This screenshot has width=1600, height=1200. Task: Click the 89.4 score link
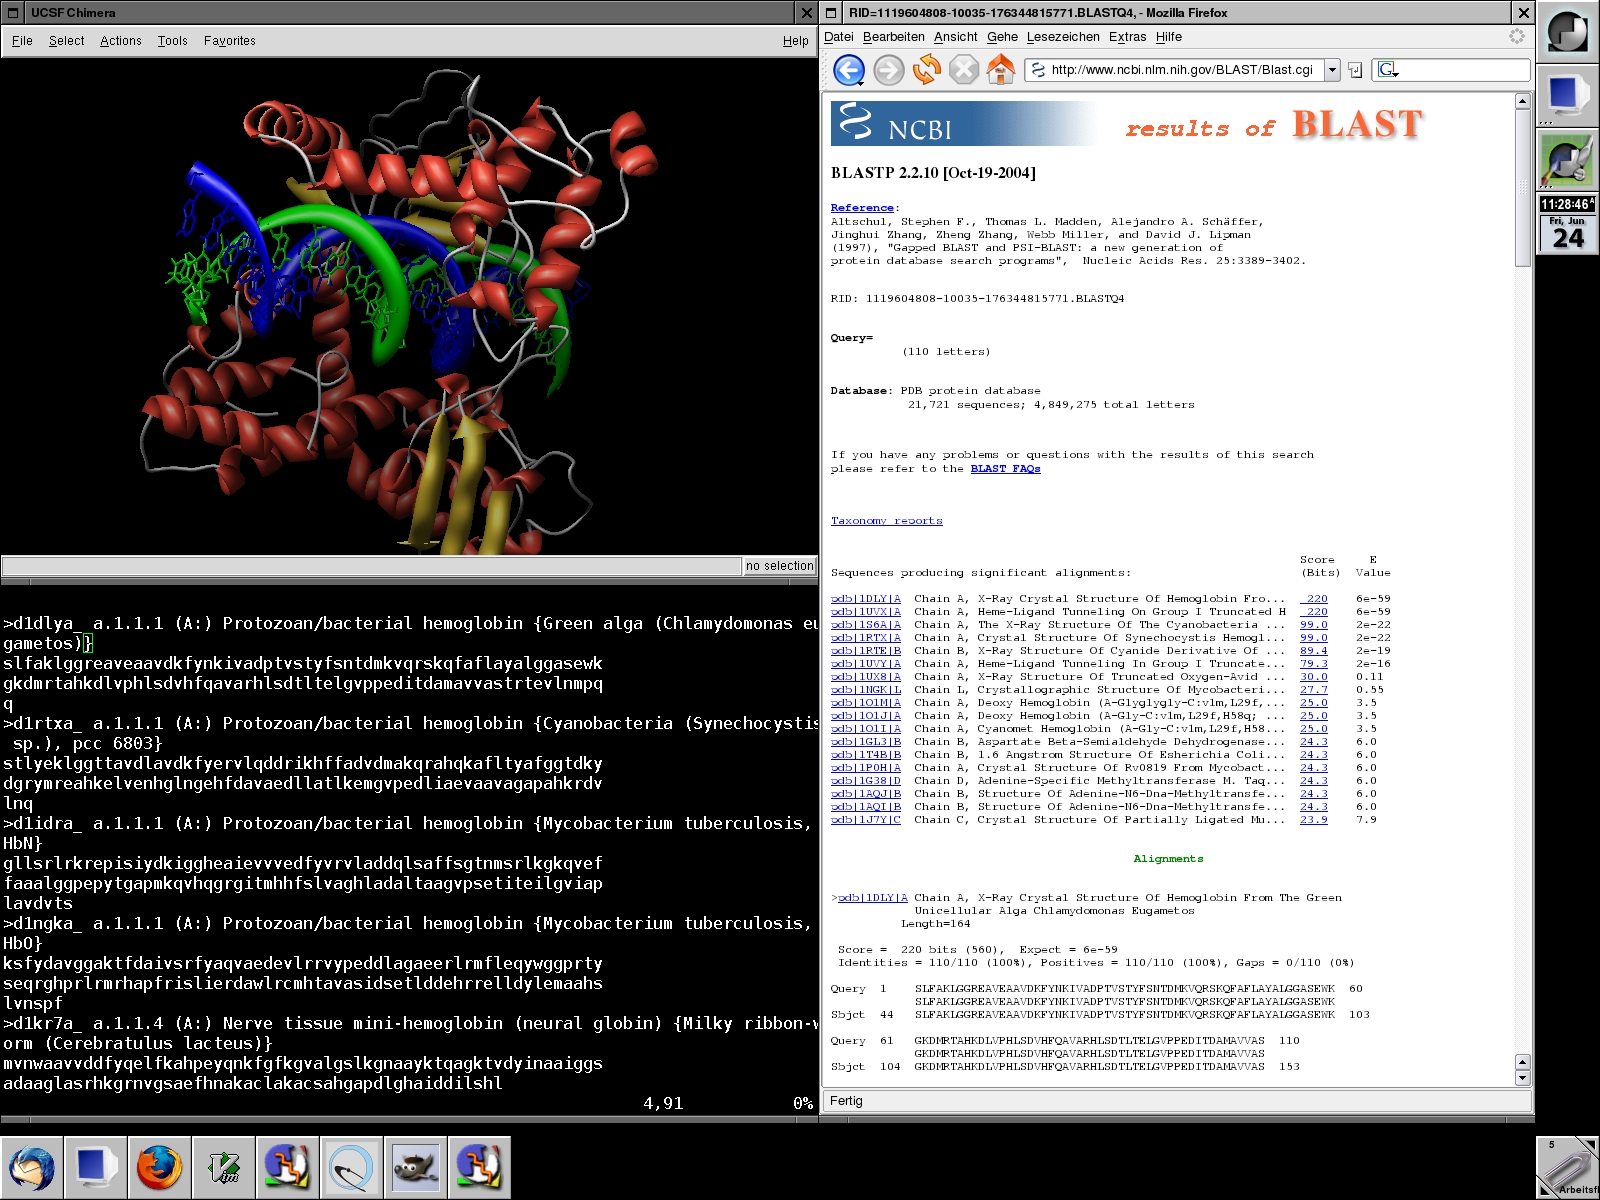coord(1314,651)
